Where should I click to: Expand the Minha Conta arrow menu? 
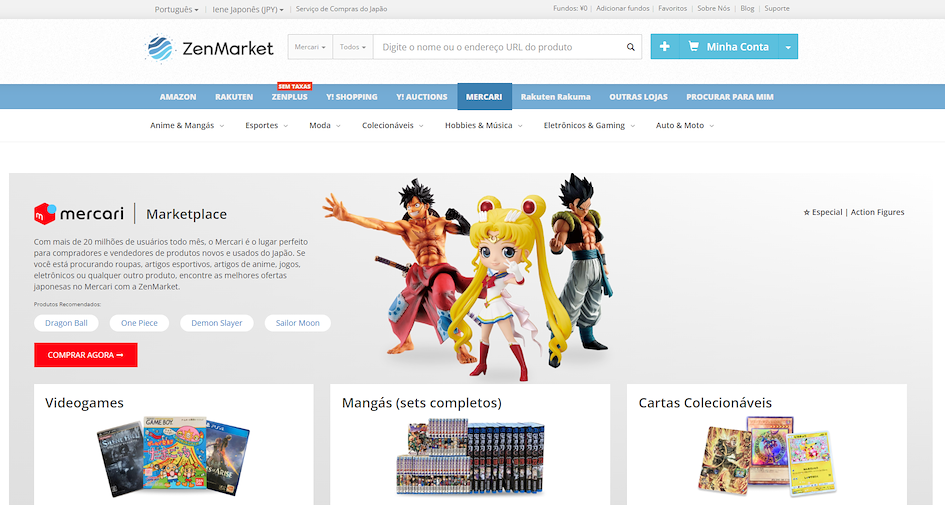788,47
